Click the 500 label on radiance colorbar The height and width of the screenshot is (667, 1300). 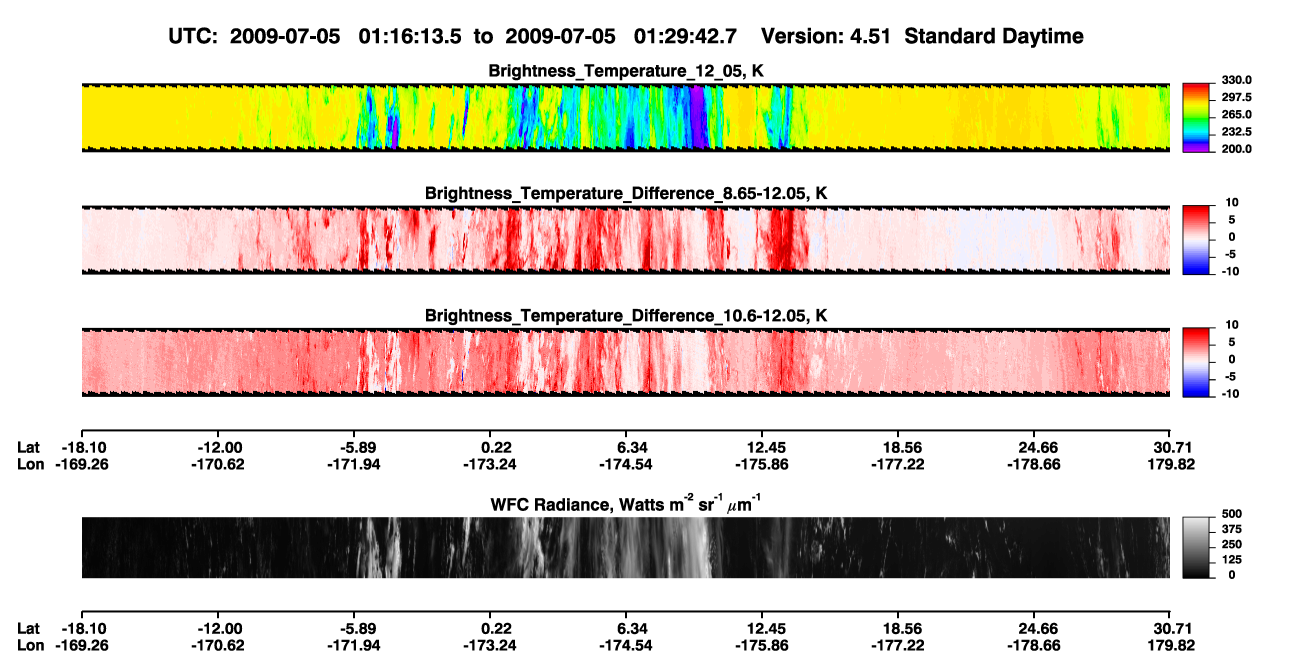(1232, 516)
